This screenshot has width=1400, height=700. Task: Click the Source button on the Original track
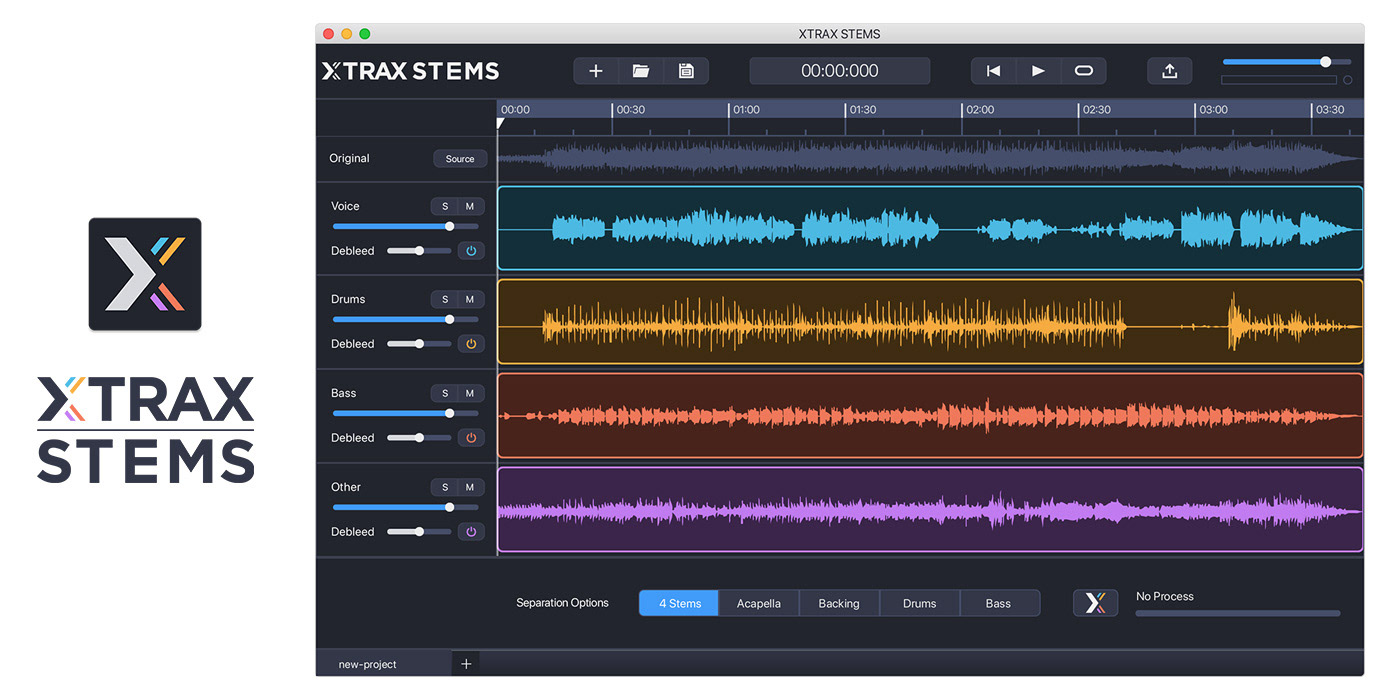point(460,159)
